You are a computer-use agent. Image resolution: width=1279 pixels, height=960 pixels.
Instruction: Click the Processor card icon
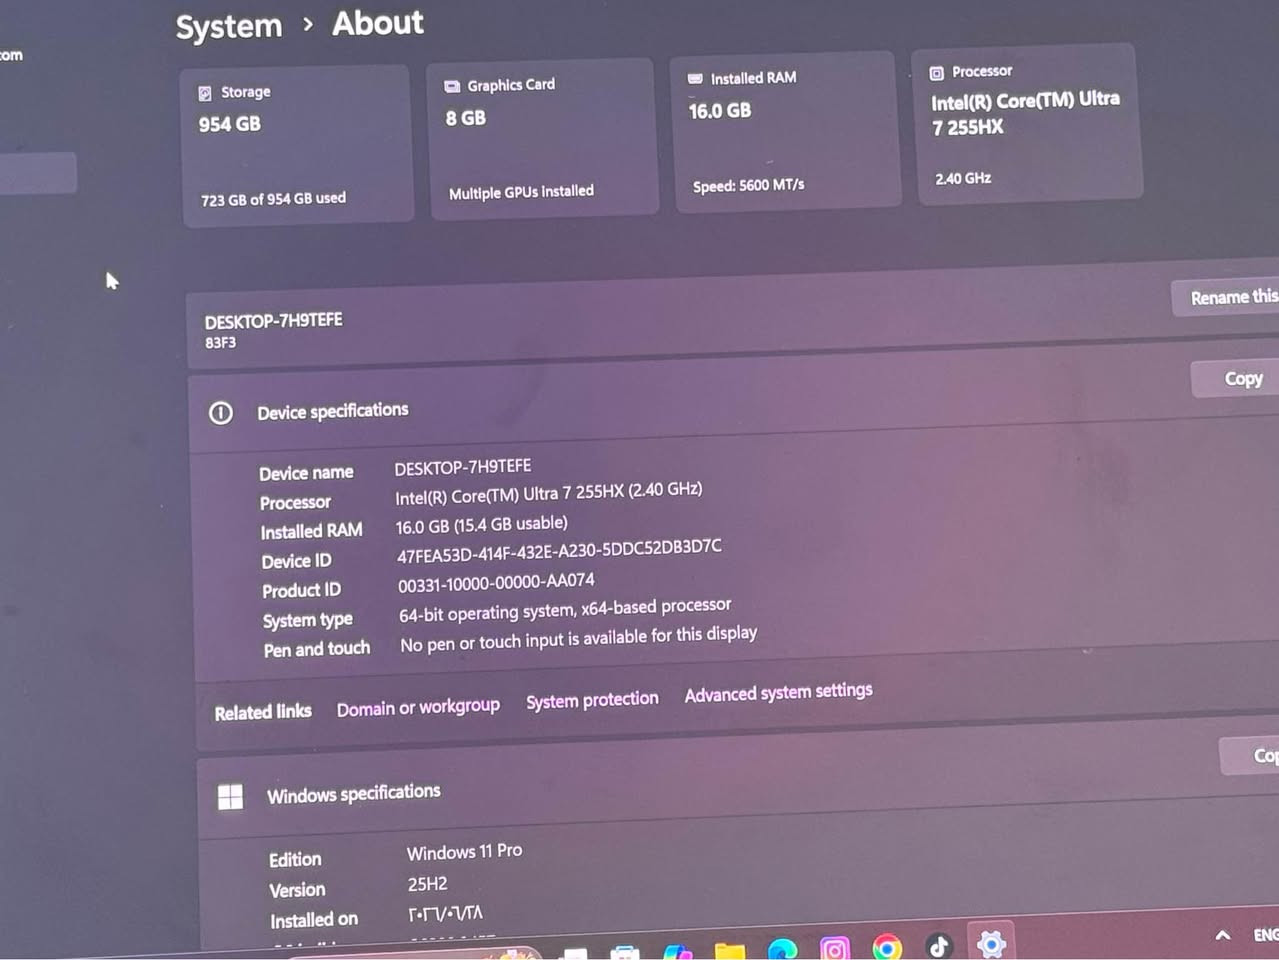(937, 72)
